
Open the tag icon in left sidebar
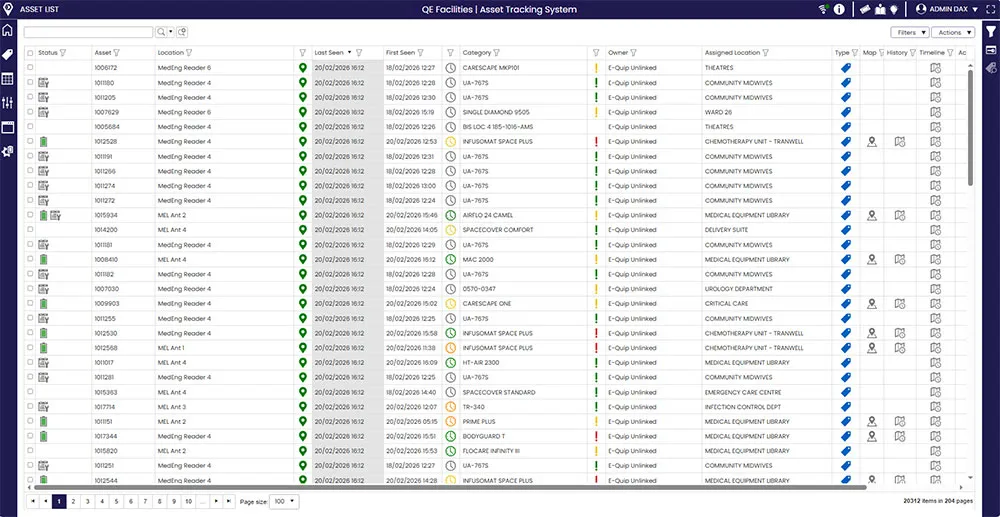[8, 55]
